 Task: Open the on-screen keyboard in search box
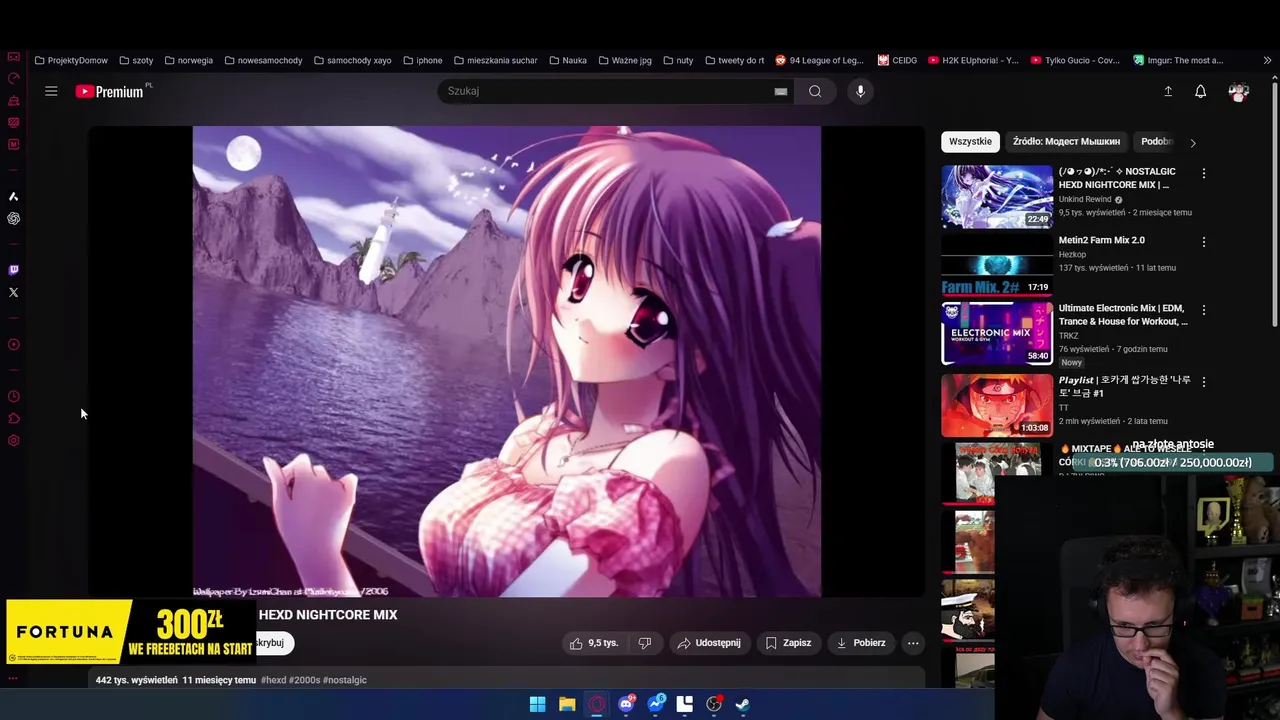tap(780, 91)
